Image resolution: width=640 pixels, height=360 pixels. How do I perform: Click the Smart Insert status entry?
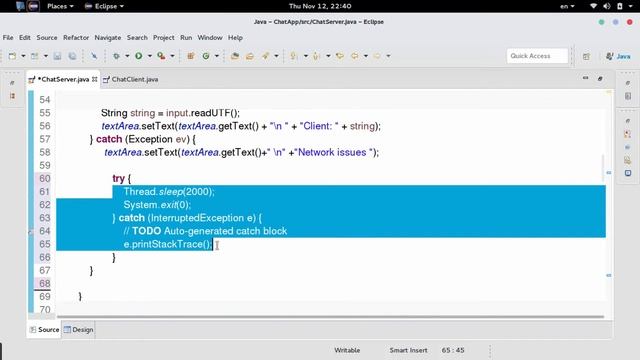408,350
